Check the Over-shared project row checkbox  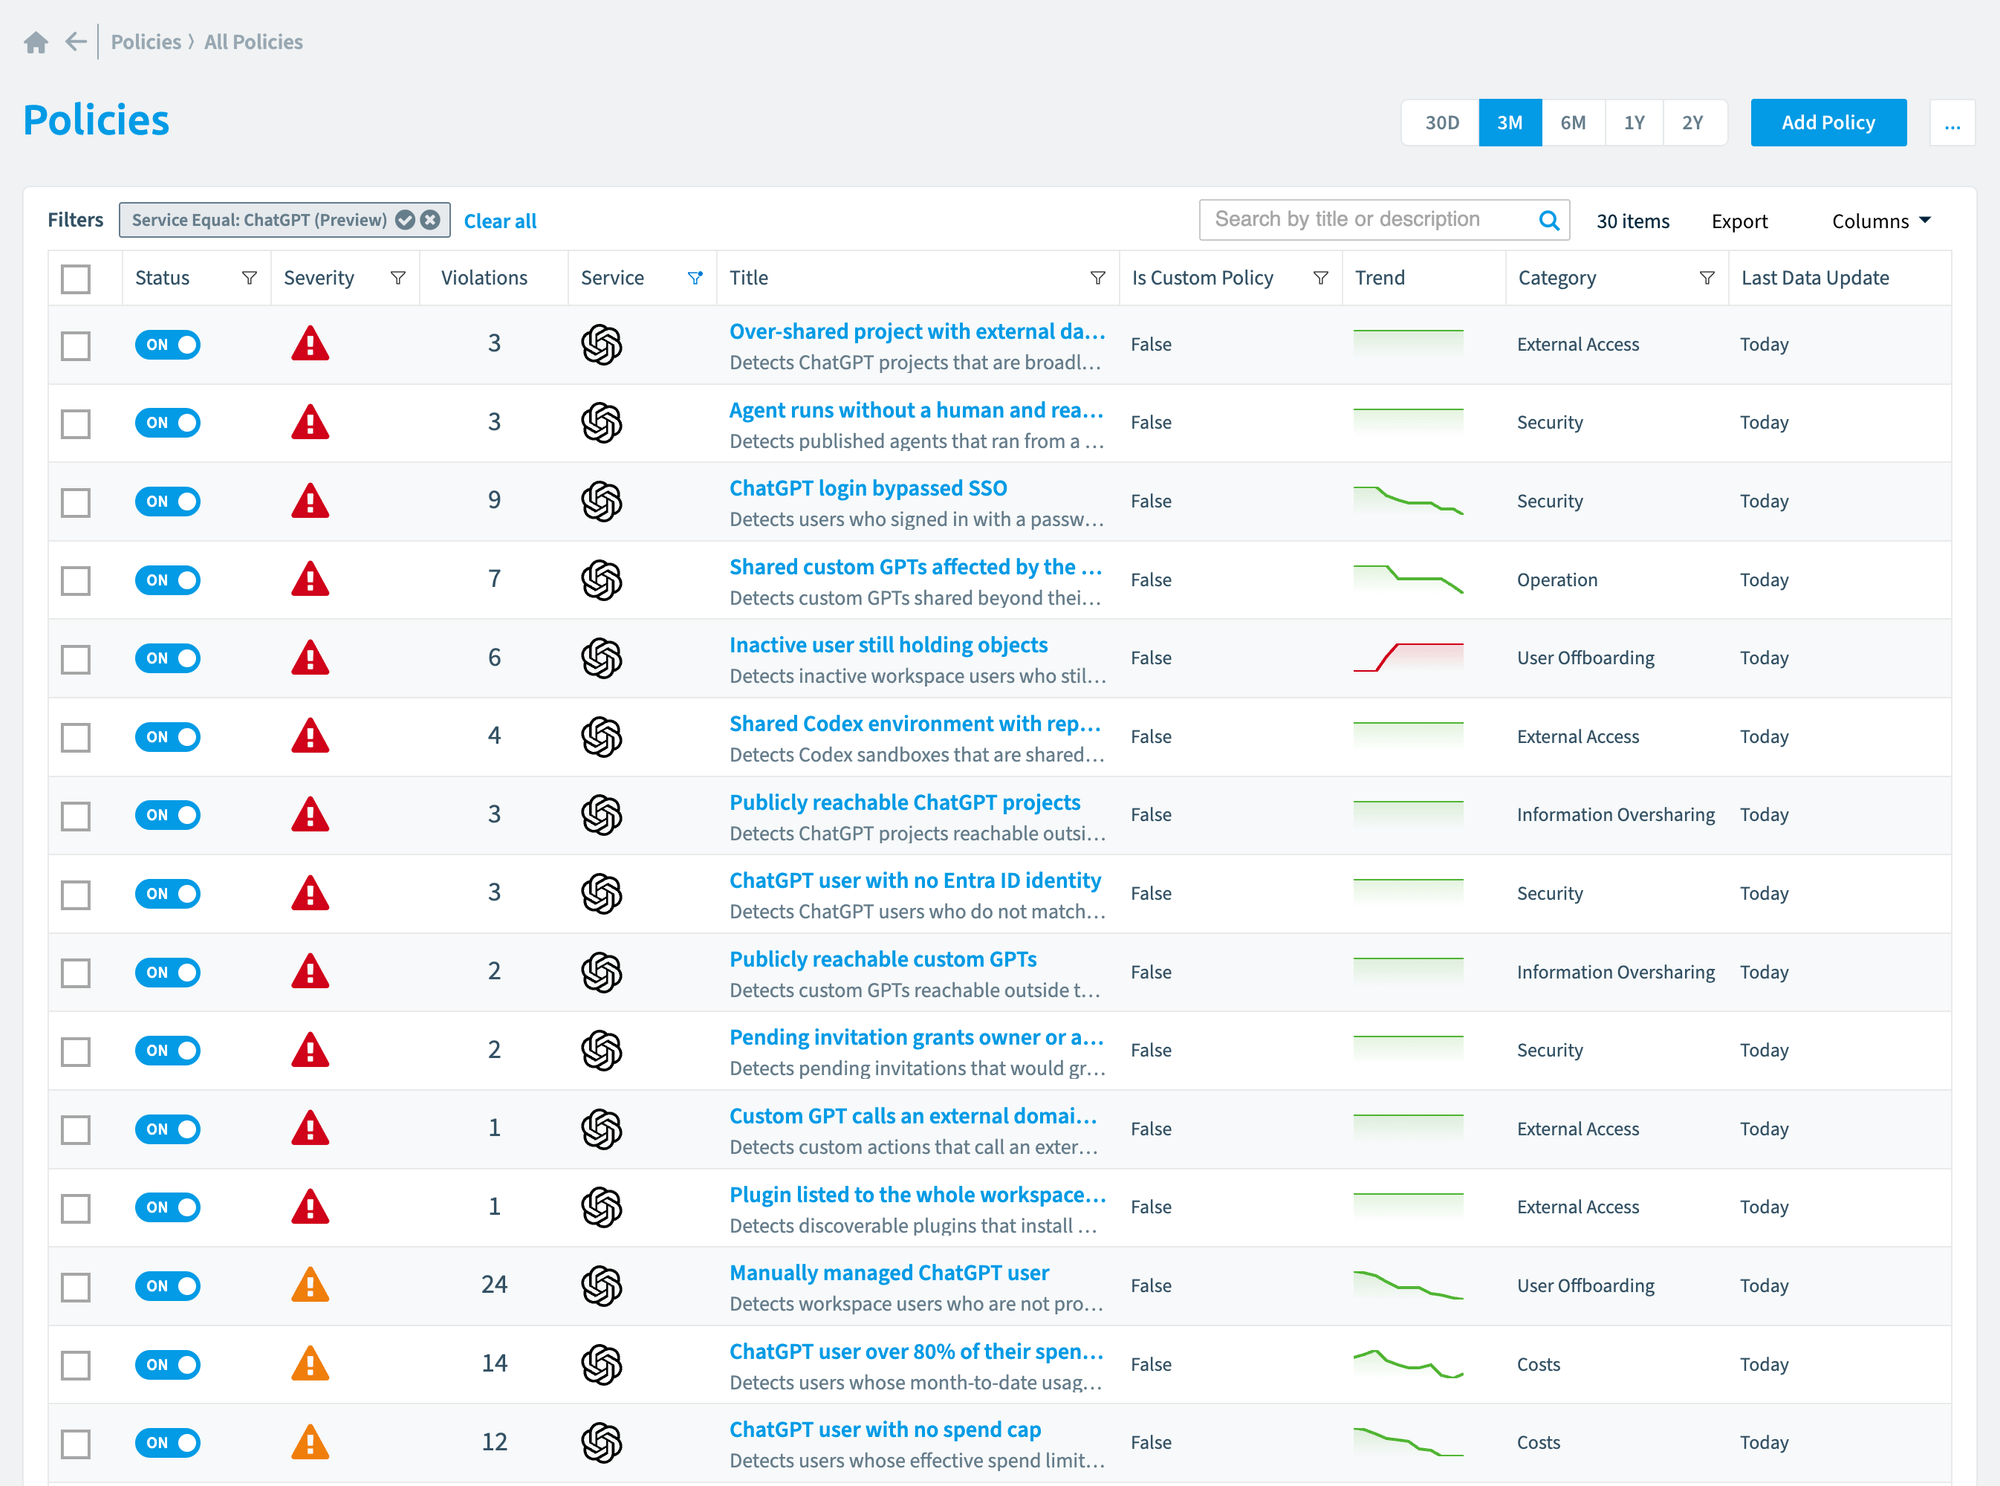coord(76,345)
